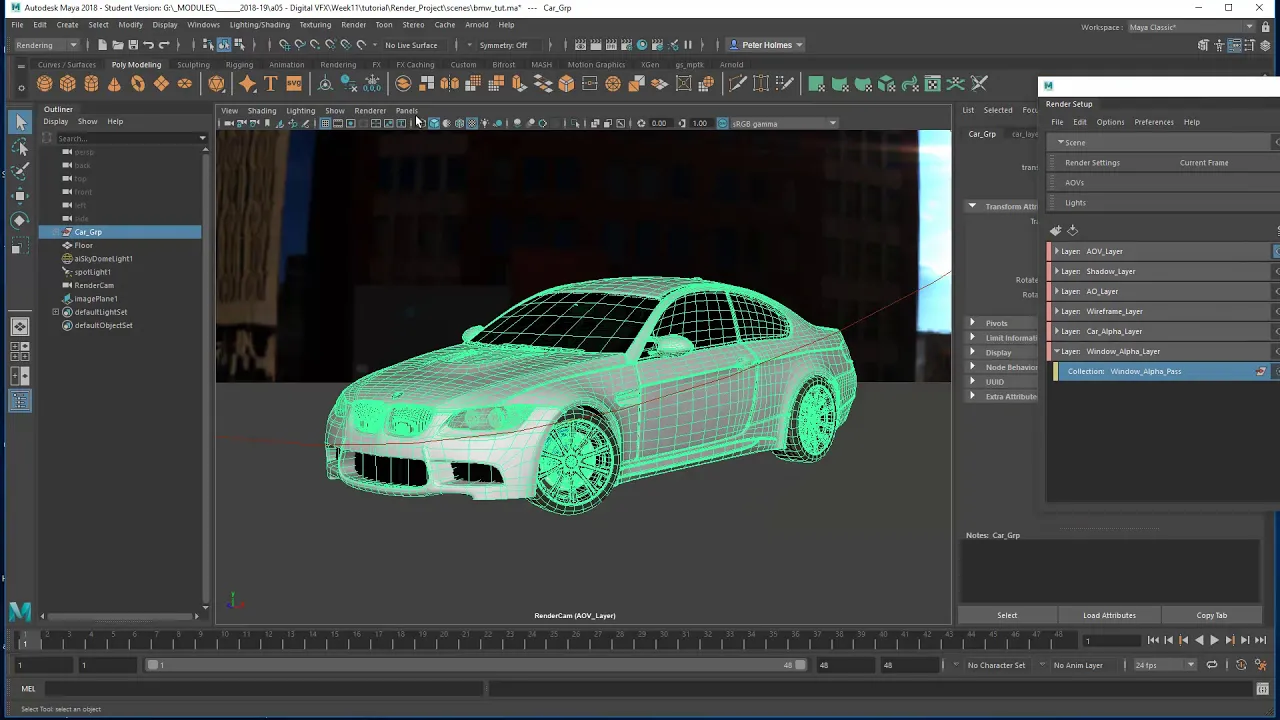Click the Undo arrow icon
Image resolution: width=1280 pixels, height=720 pixels.
(148, 45)
